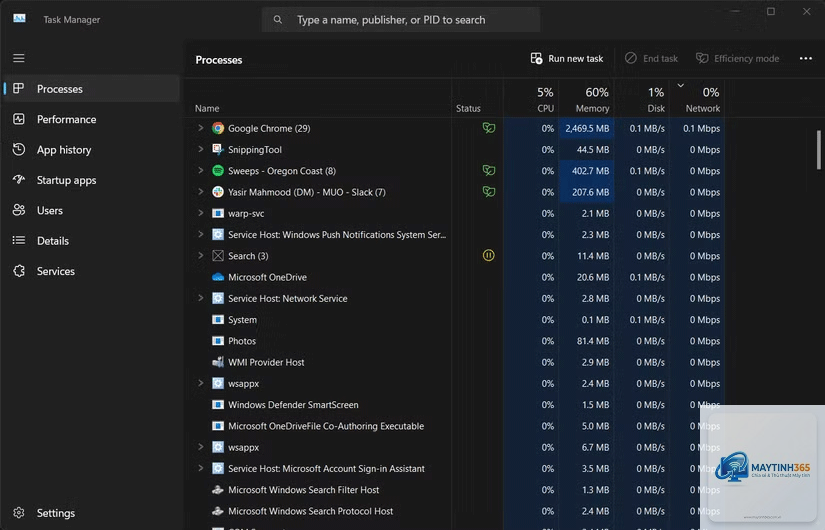Expand the Google Chrome process group

pos(200,128)
